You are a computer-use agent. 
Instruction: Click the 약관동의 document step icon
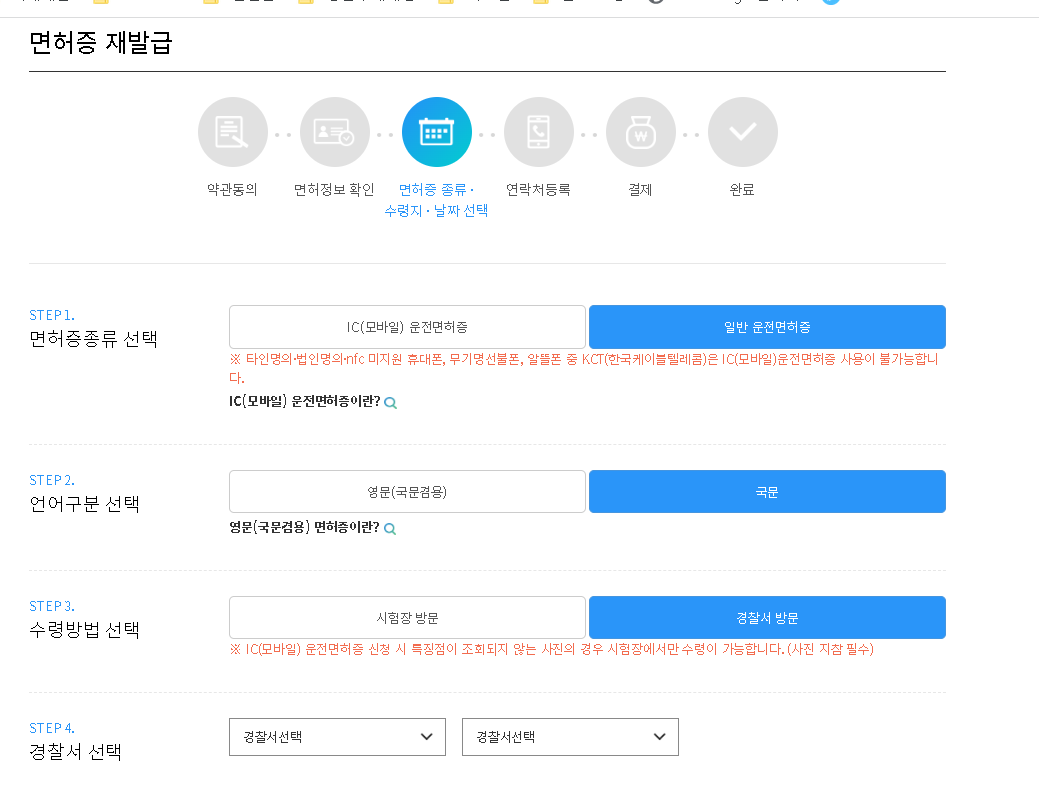tap(232, 131)
